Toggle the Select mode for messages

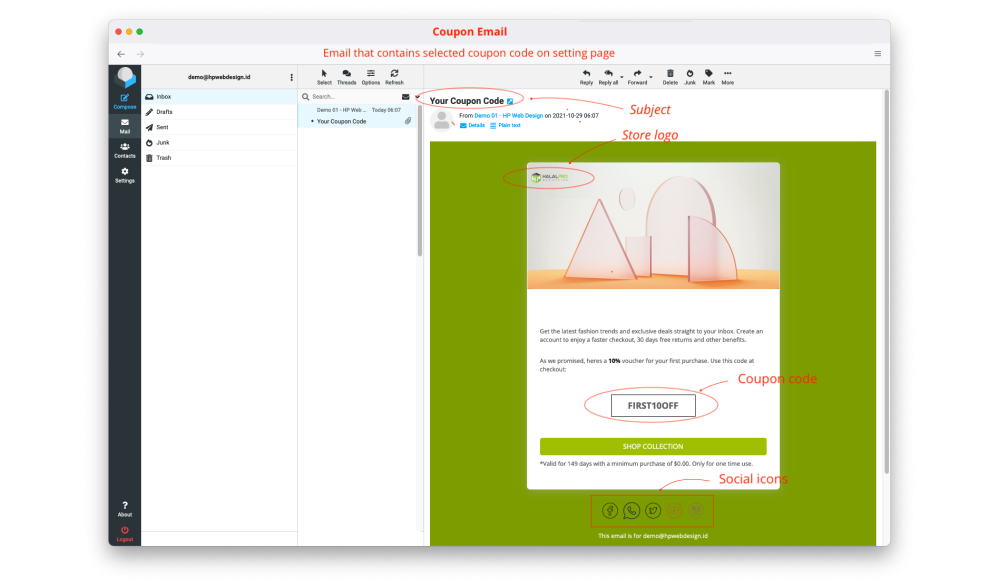324,76
